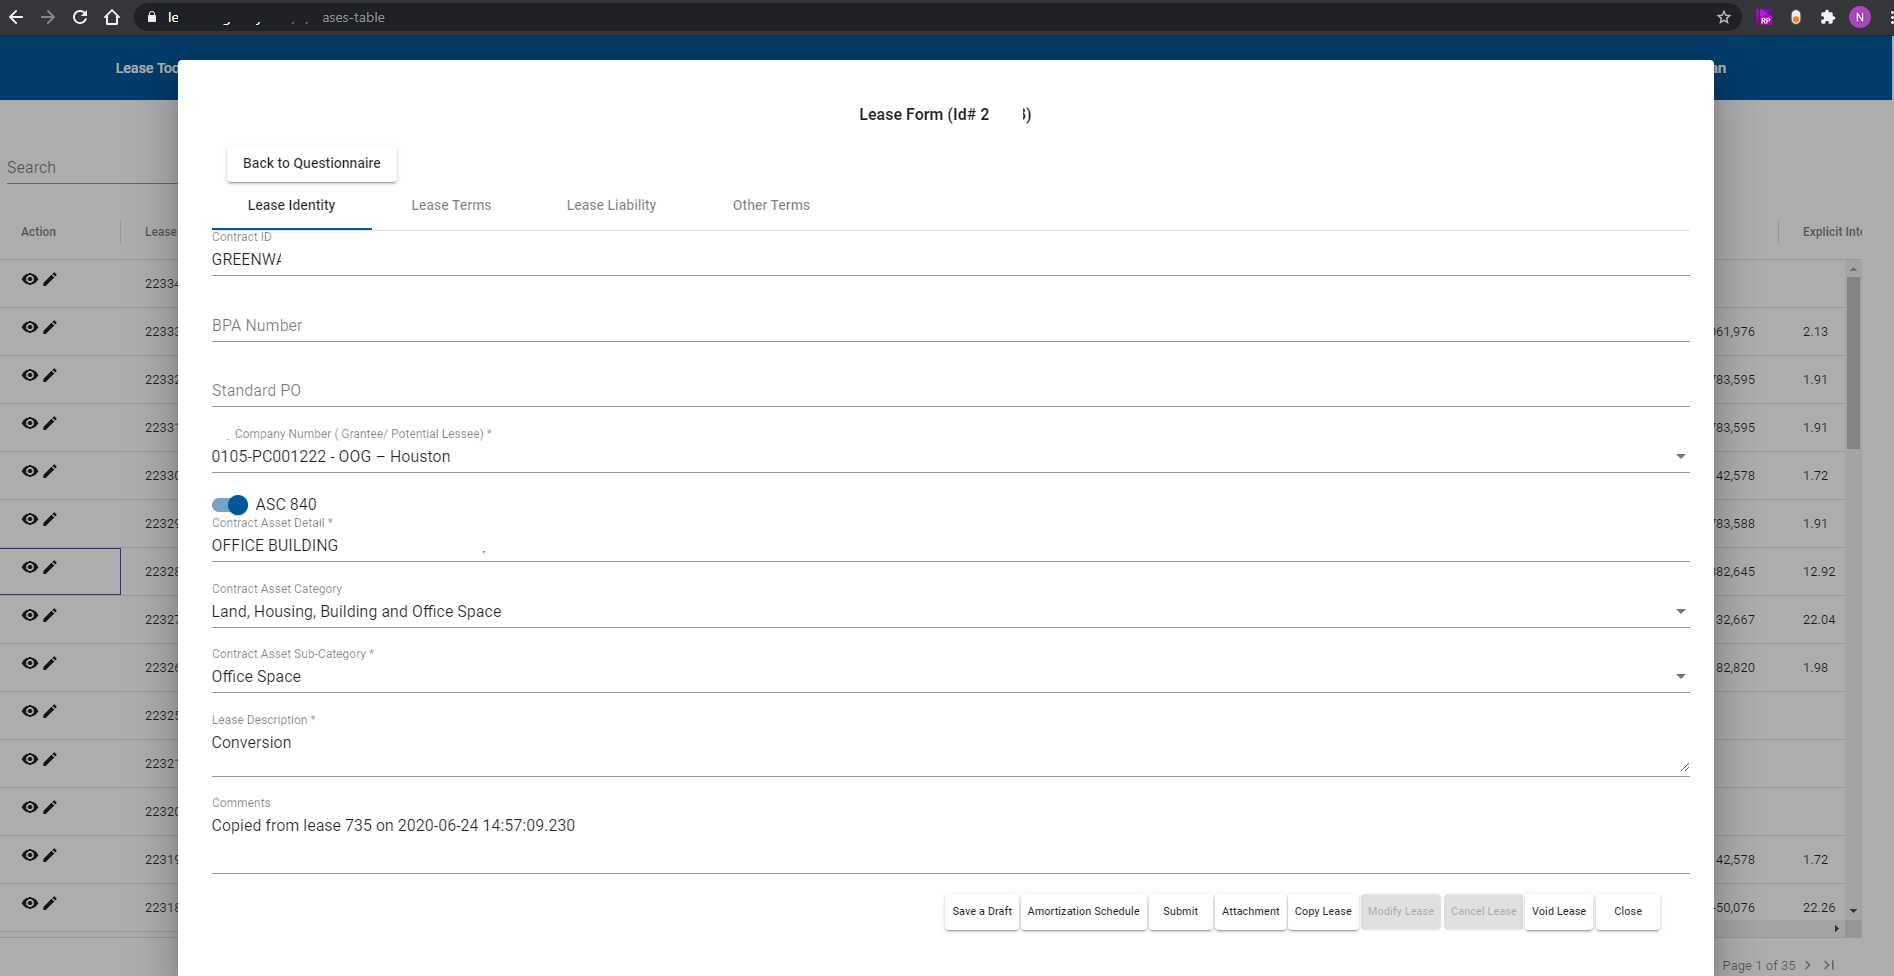Switch to the Lease Liability tab
This screenshot has height=976, width=1894.
pos(611,205)
